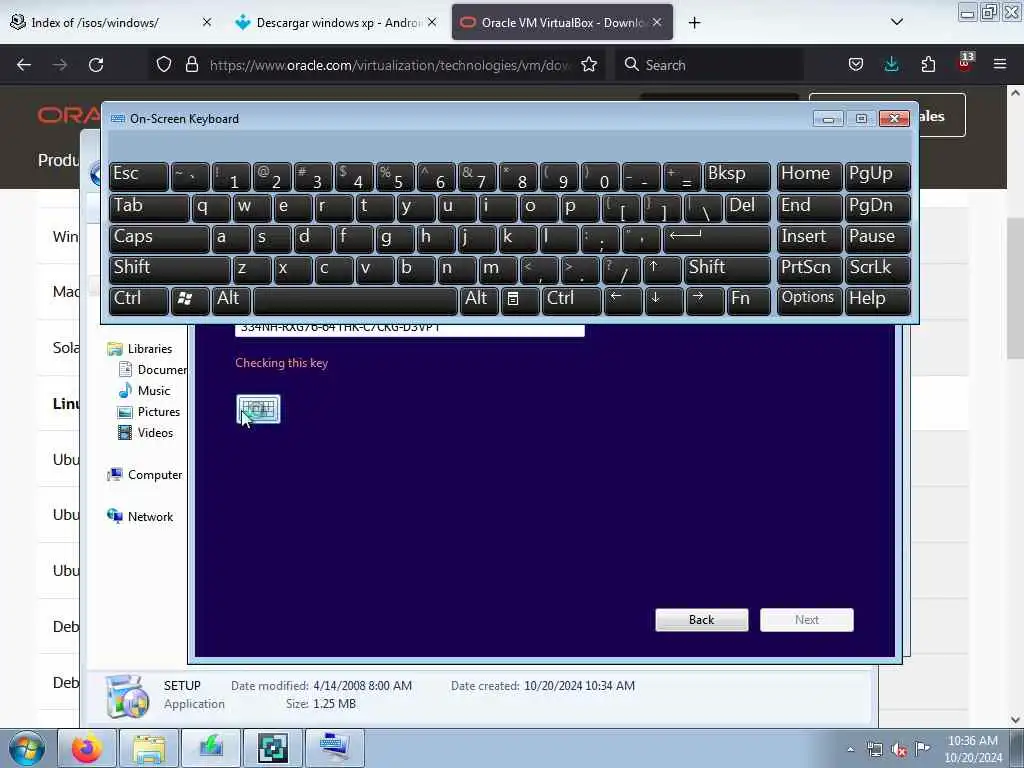This screenshot has height=768, width=1024.
Task: Open the Windows Explorer taskbar icon
Action: [x=148, y=748]
